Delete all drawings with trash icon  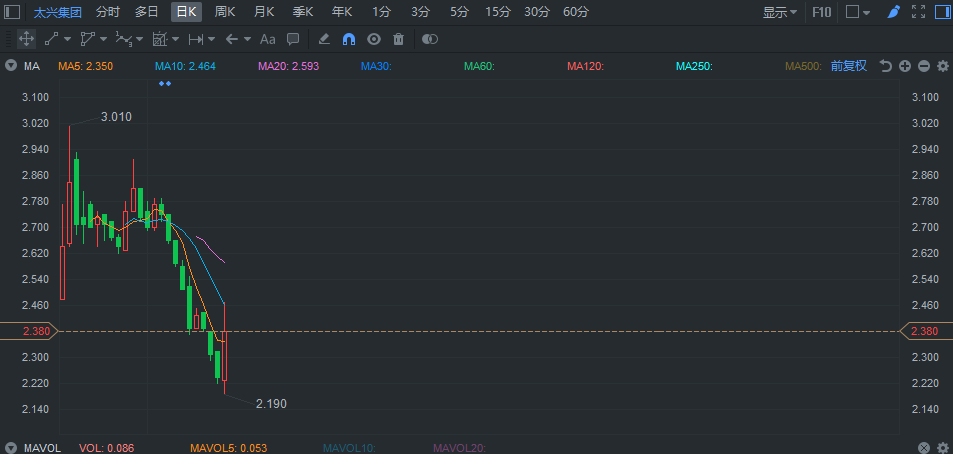(398, 39)
